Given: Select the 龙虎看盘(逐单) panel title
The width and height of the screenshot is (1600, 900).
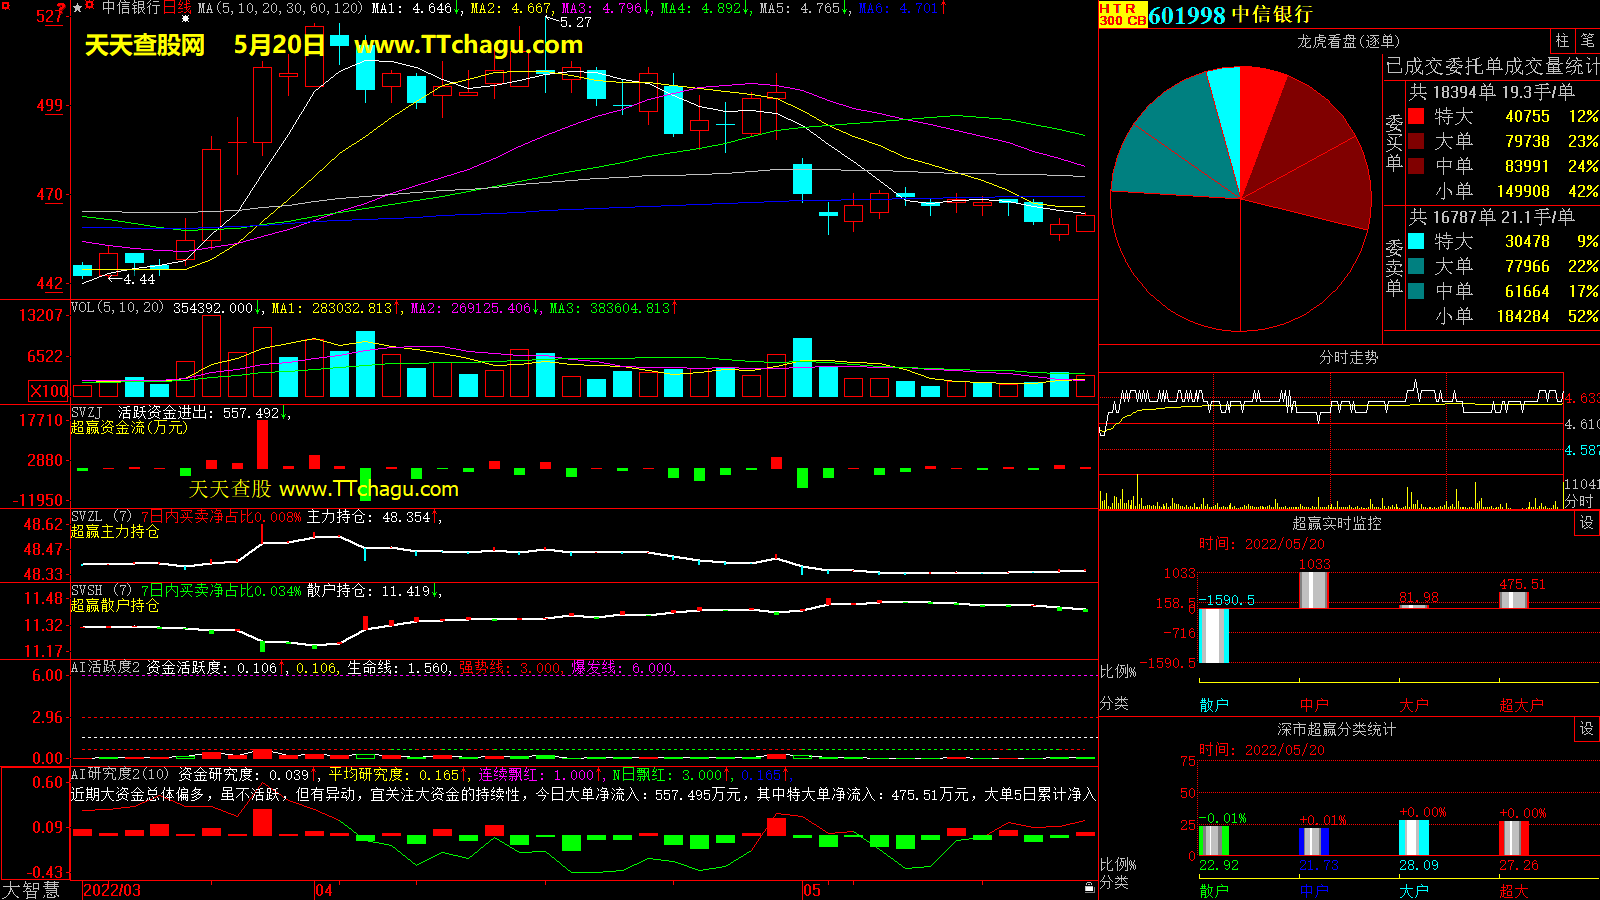Looking at the screenshot, I should (1348, 41).
